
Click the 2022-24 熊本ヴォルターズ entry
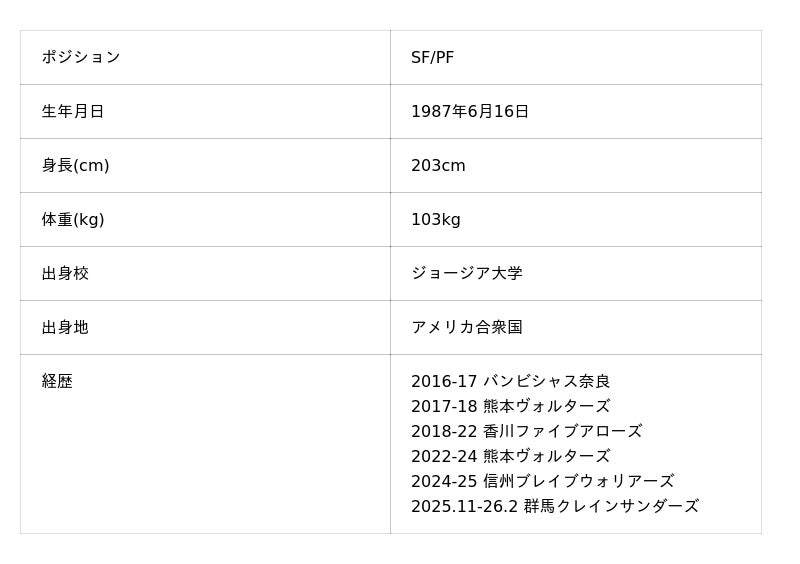click(510, 457)
